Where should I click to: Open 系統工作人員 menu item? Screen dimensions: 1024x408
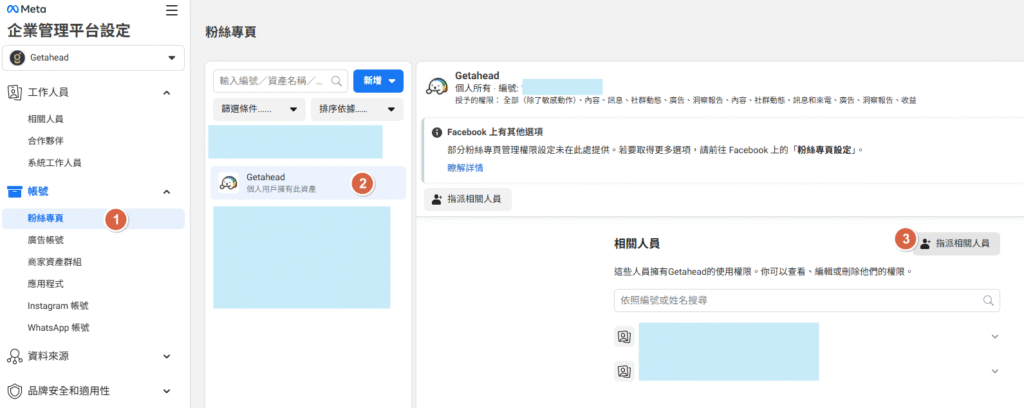point(54,162)
